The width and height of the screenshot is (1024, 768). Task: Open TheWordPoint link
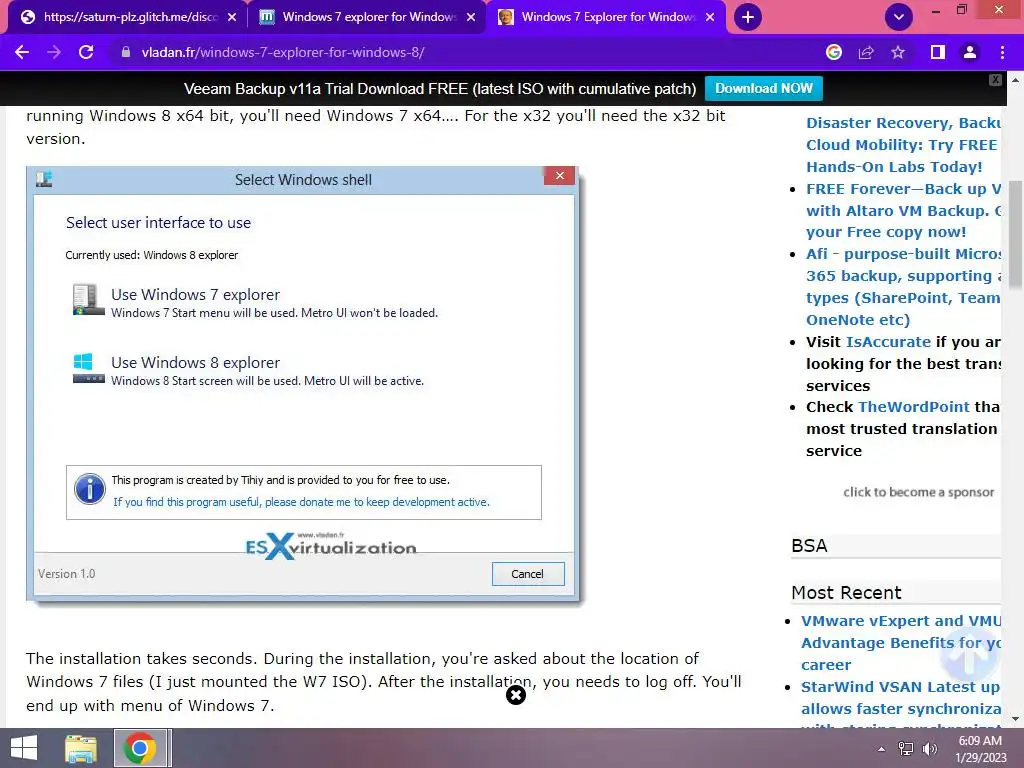tap(914, 406)
